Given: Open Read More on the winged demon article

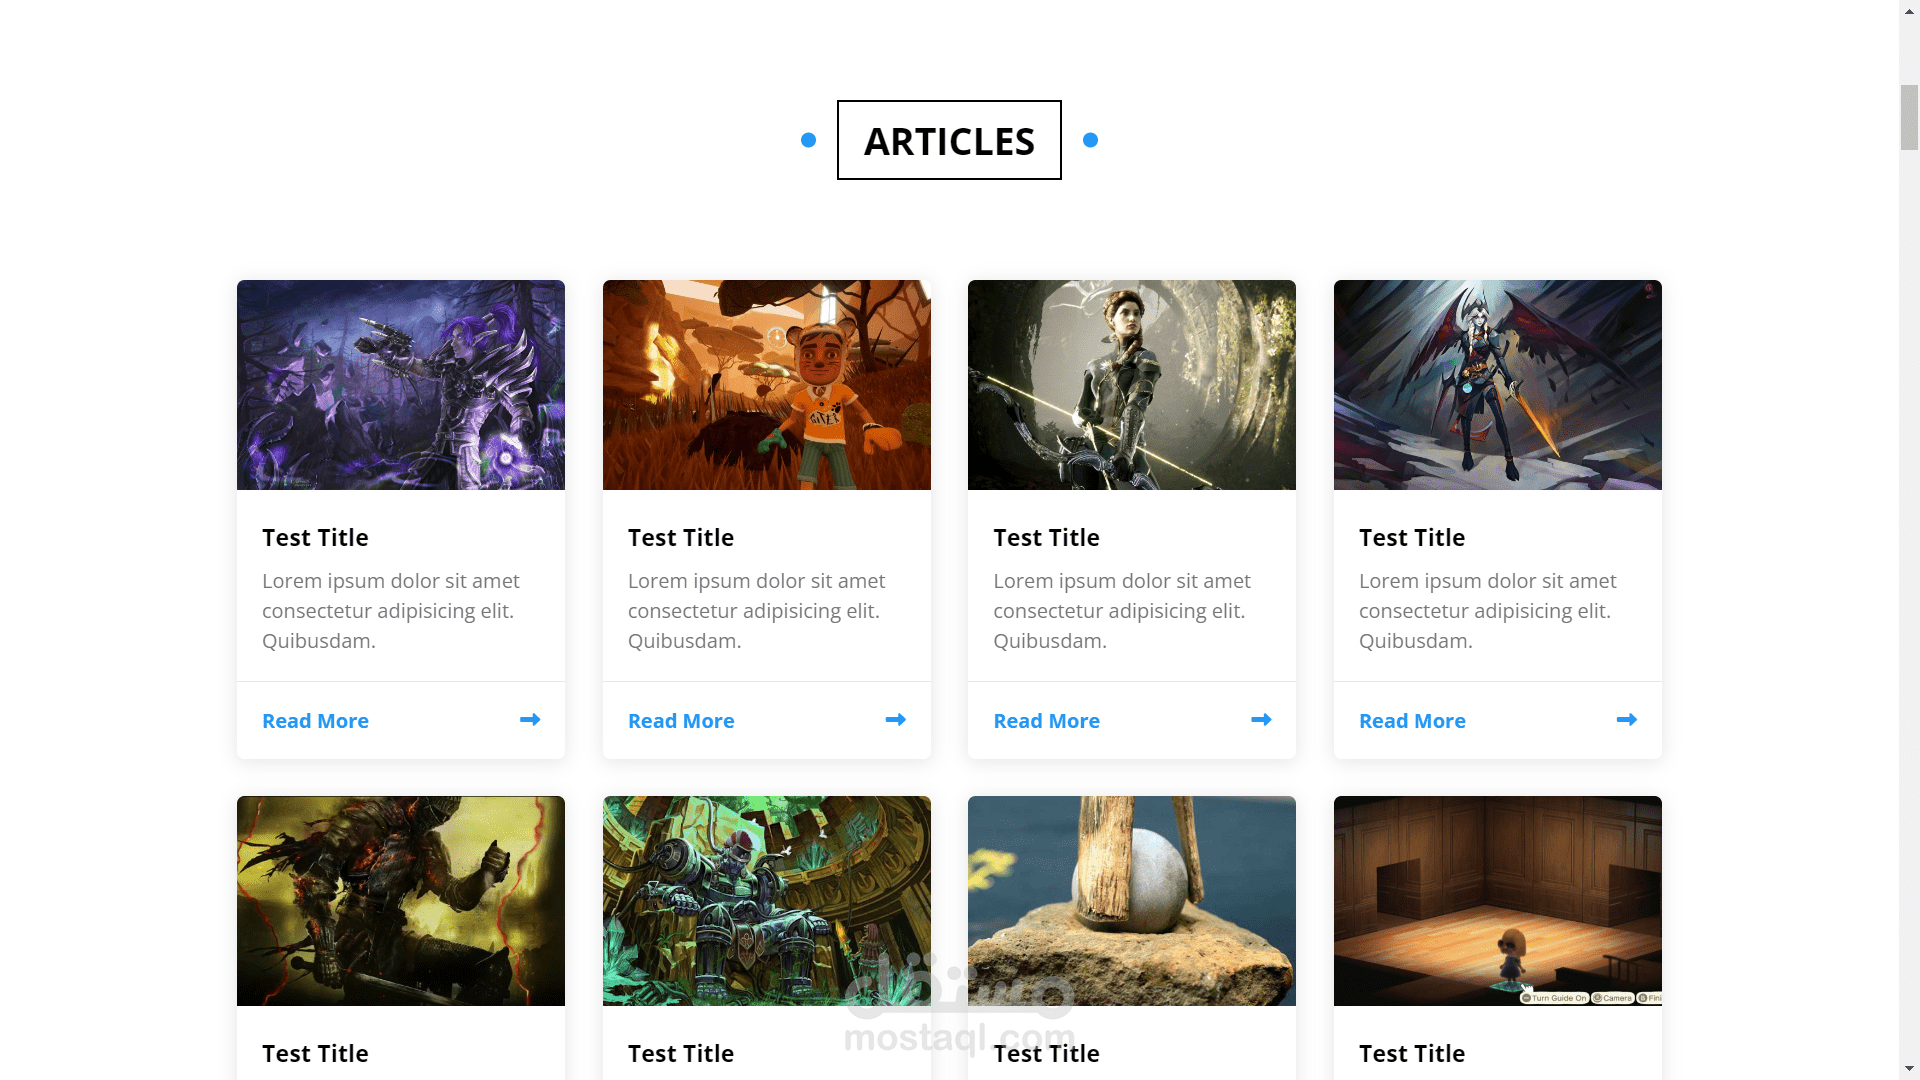Looking at the screenshot, I should 1412,721.
